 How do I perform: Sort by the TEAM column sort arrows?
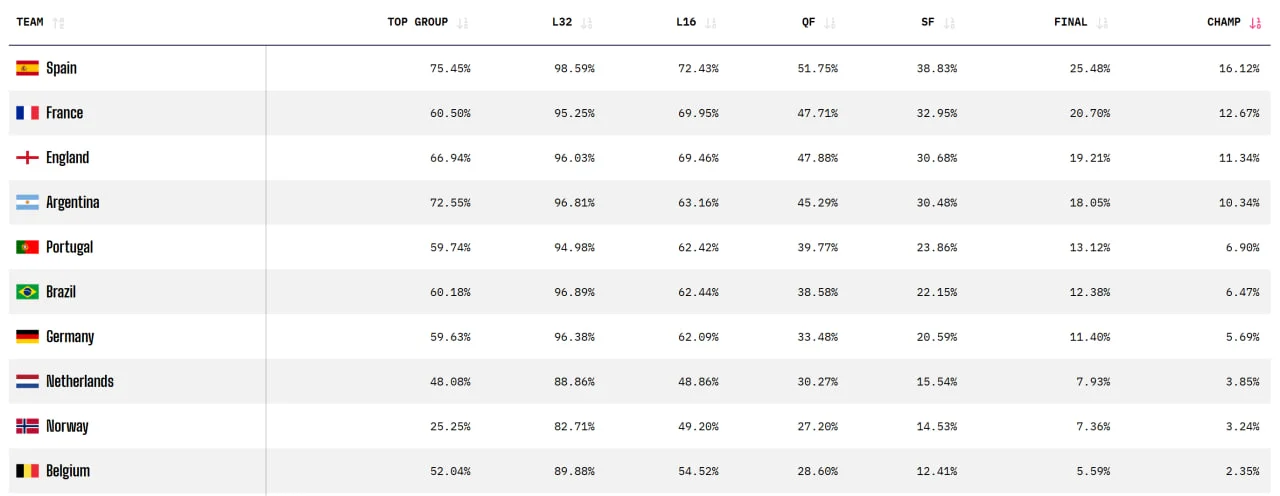pos(58,22)
